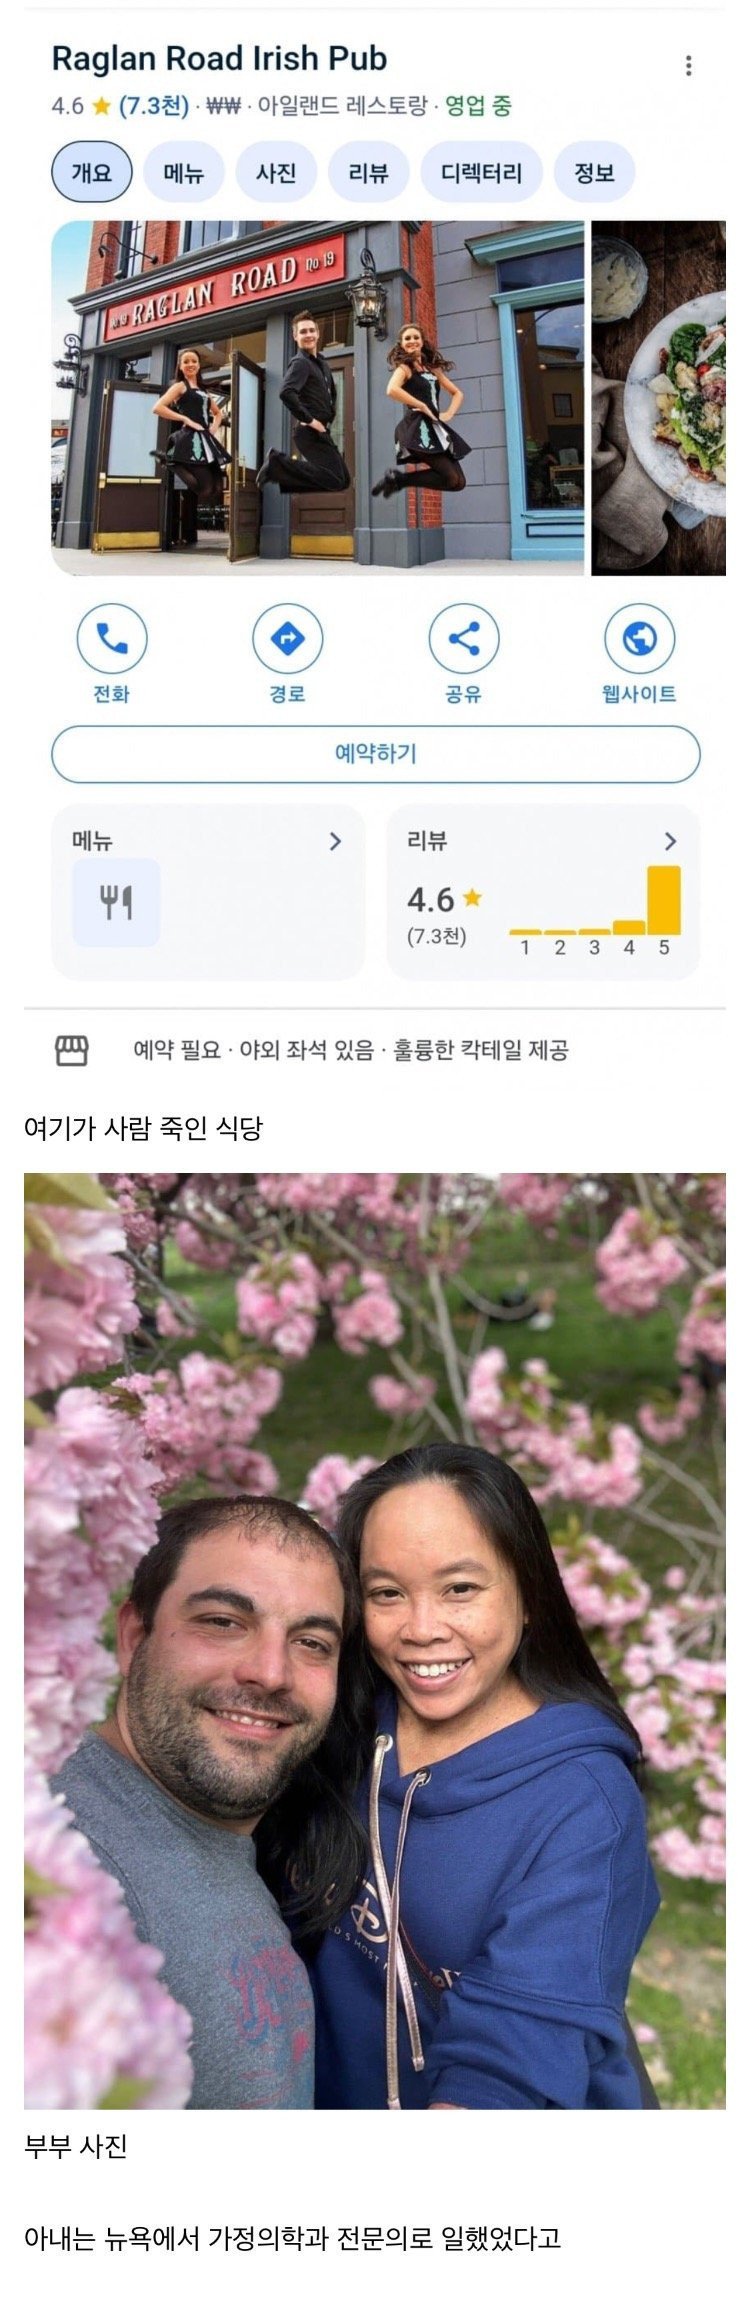
Task: Tap the 5-star bar in rating histogram
Action: pyautogui.click(x=664, y=900)
